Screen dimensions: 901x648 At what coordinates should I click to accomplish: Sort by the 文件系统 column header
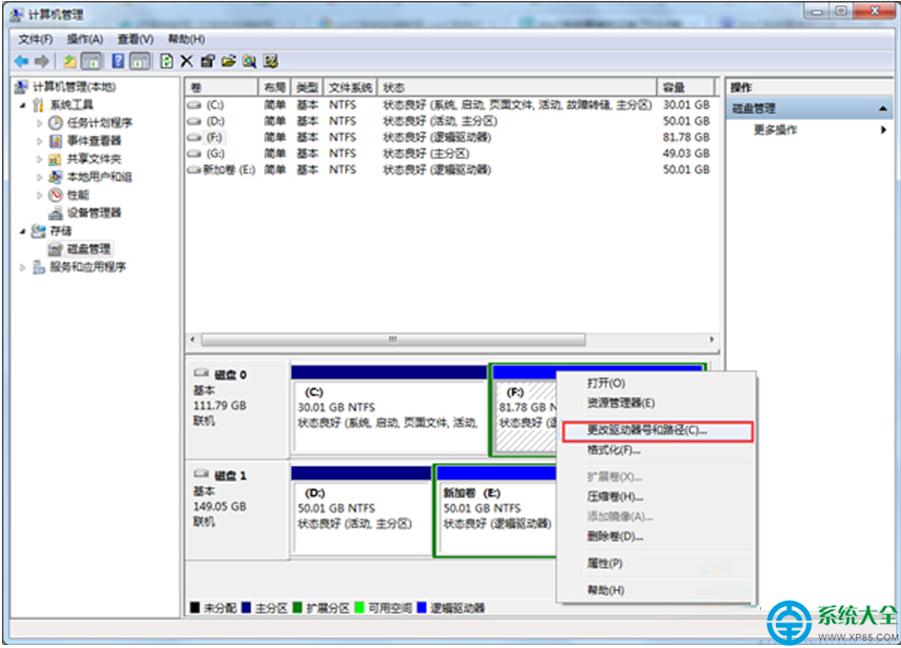pyautogui.click(x=350, y=87)
